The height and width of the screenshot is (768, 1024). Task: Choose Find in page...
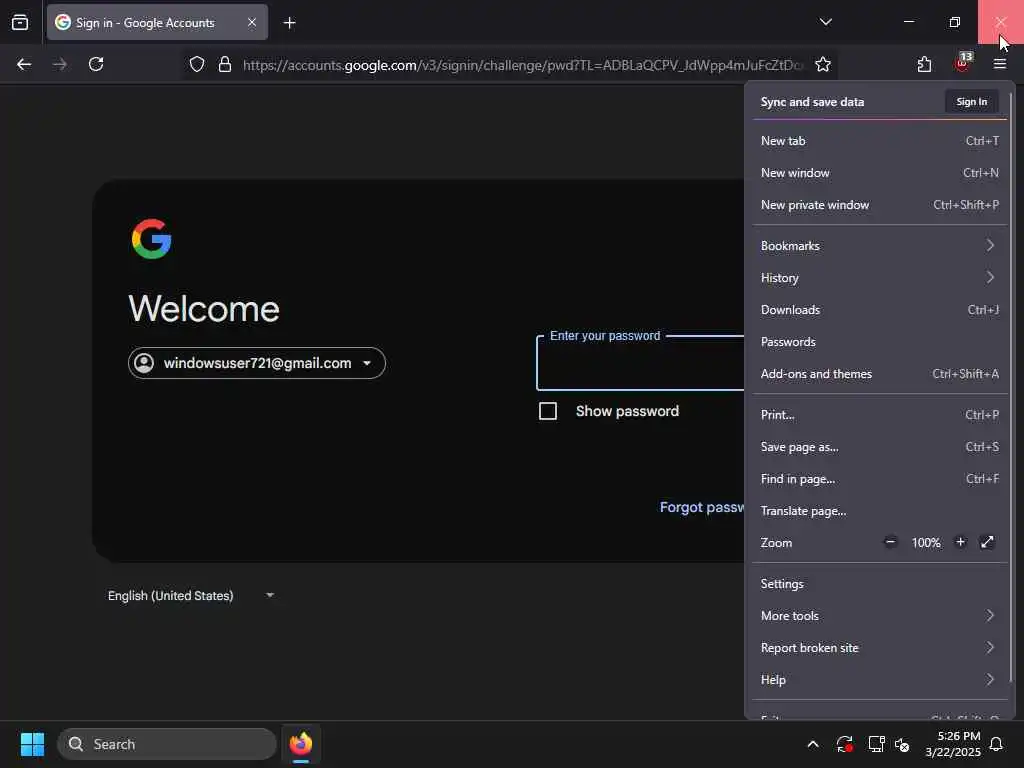pos(880,479)
